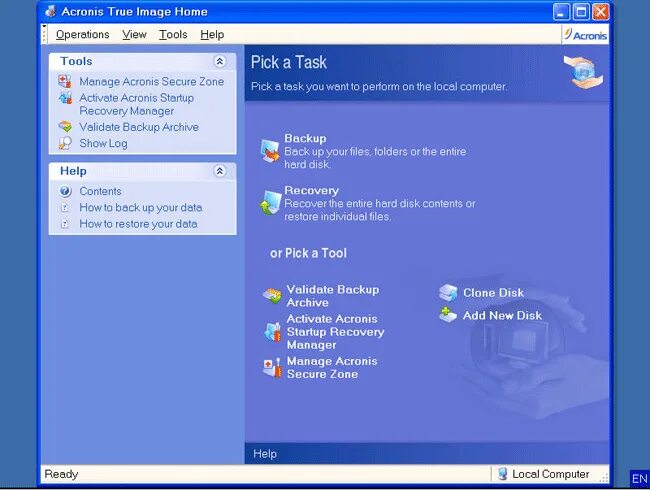Viewport: 650px width, 490px height.
Task: Click Manage Acronis Secure Zone main pane icon
Action: (272, 368)
